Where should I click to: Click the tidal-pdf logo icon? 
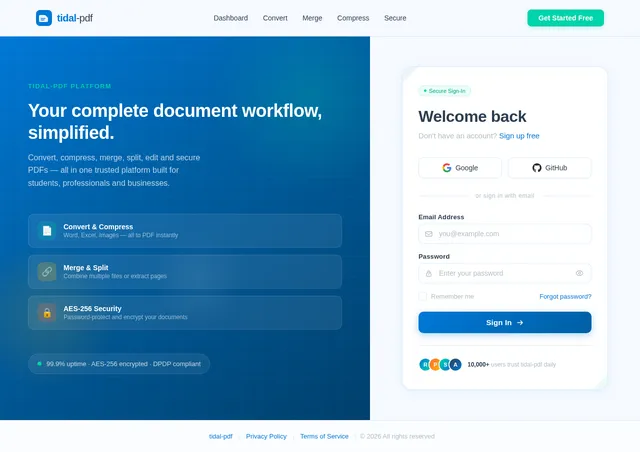[x=44, y=18]
